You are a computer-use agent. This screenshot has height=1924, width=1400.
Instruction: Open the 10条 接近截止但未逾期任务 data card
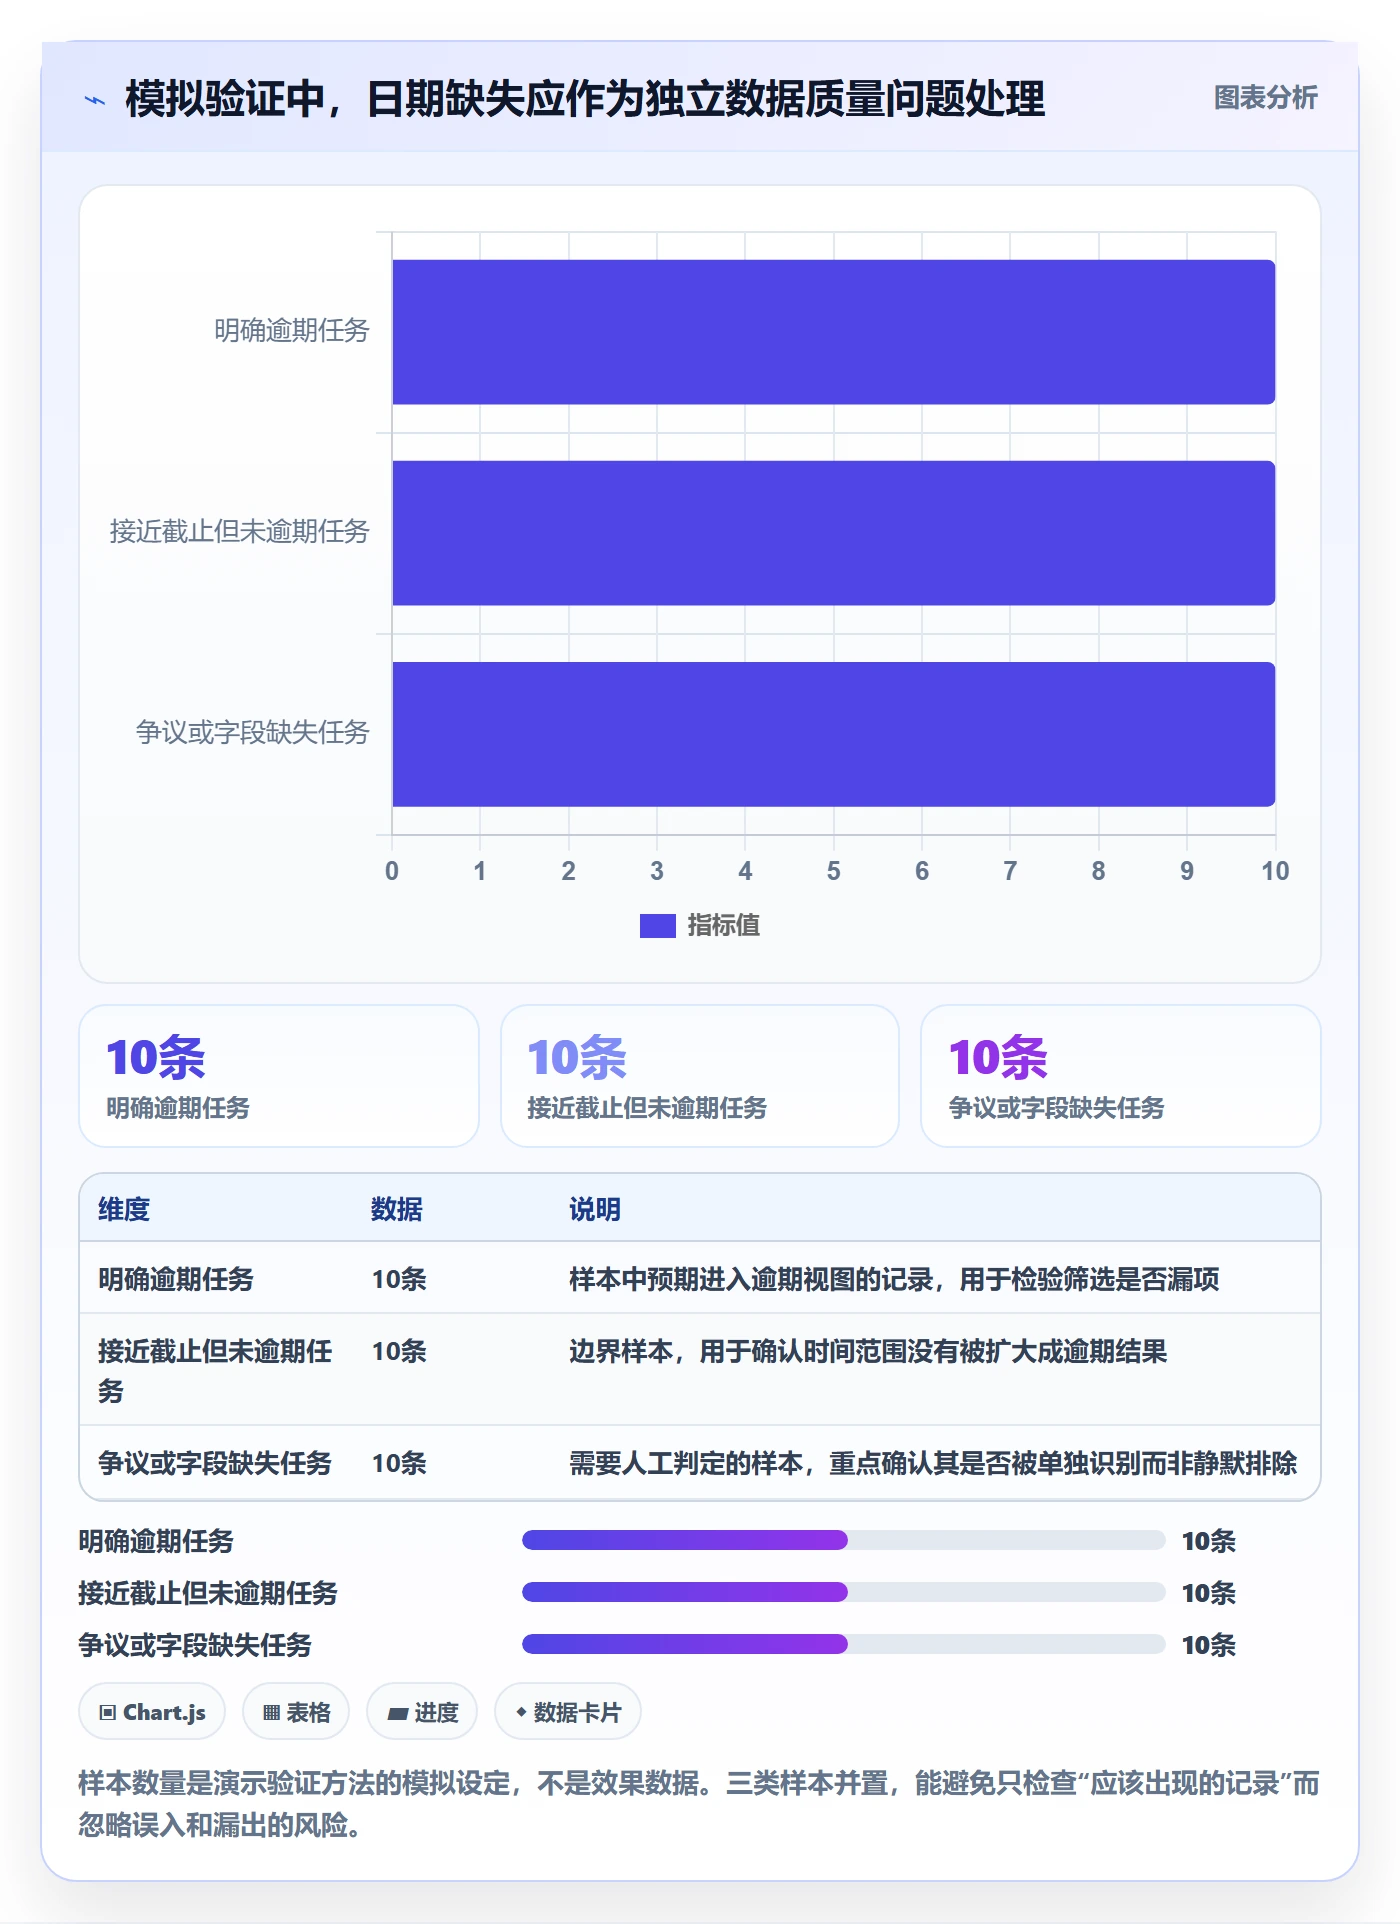tap(700, 1076)
